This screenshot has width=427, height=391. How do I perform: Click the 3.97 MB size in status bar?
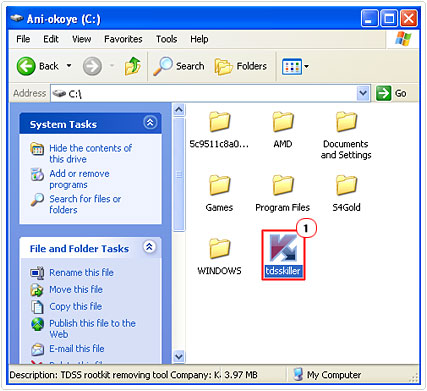coord(241,375)
